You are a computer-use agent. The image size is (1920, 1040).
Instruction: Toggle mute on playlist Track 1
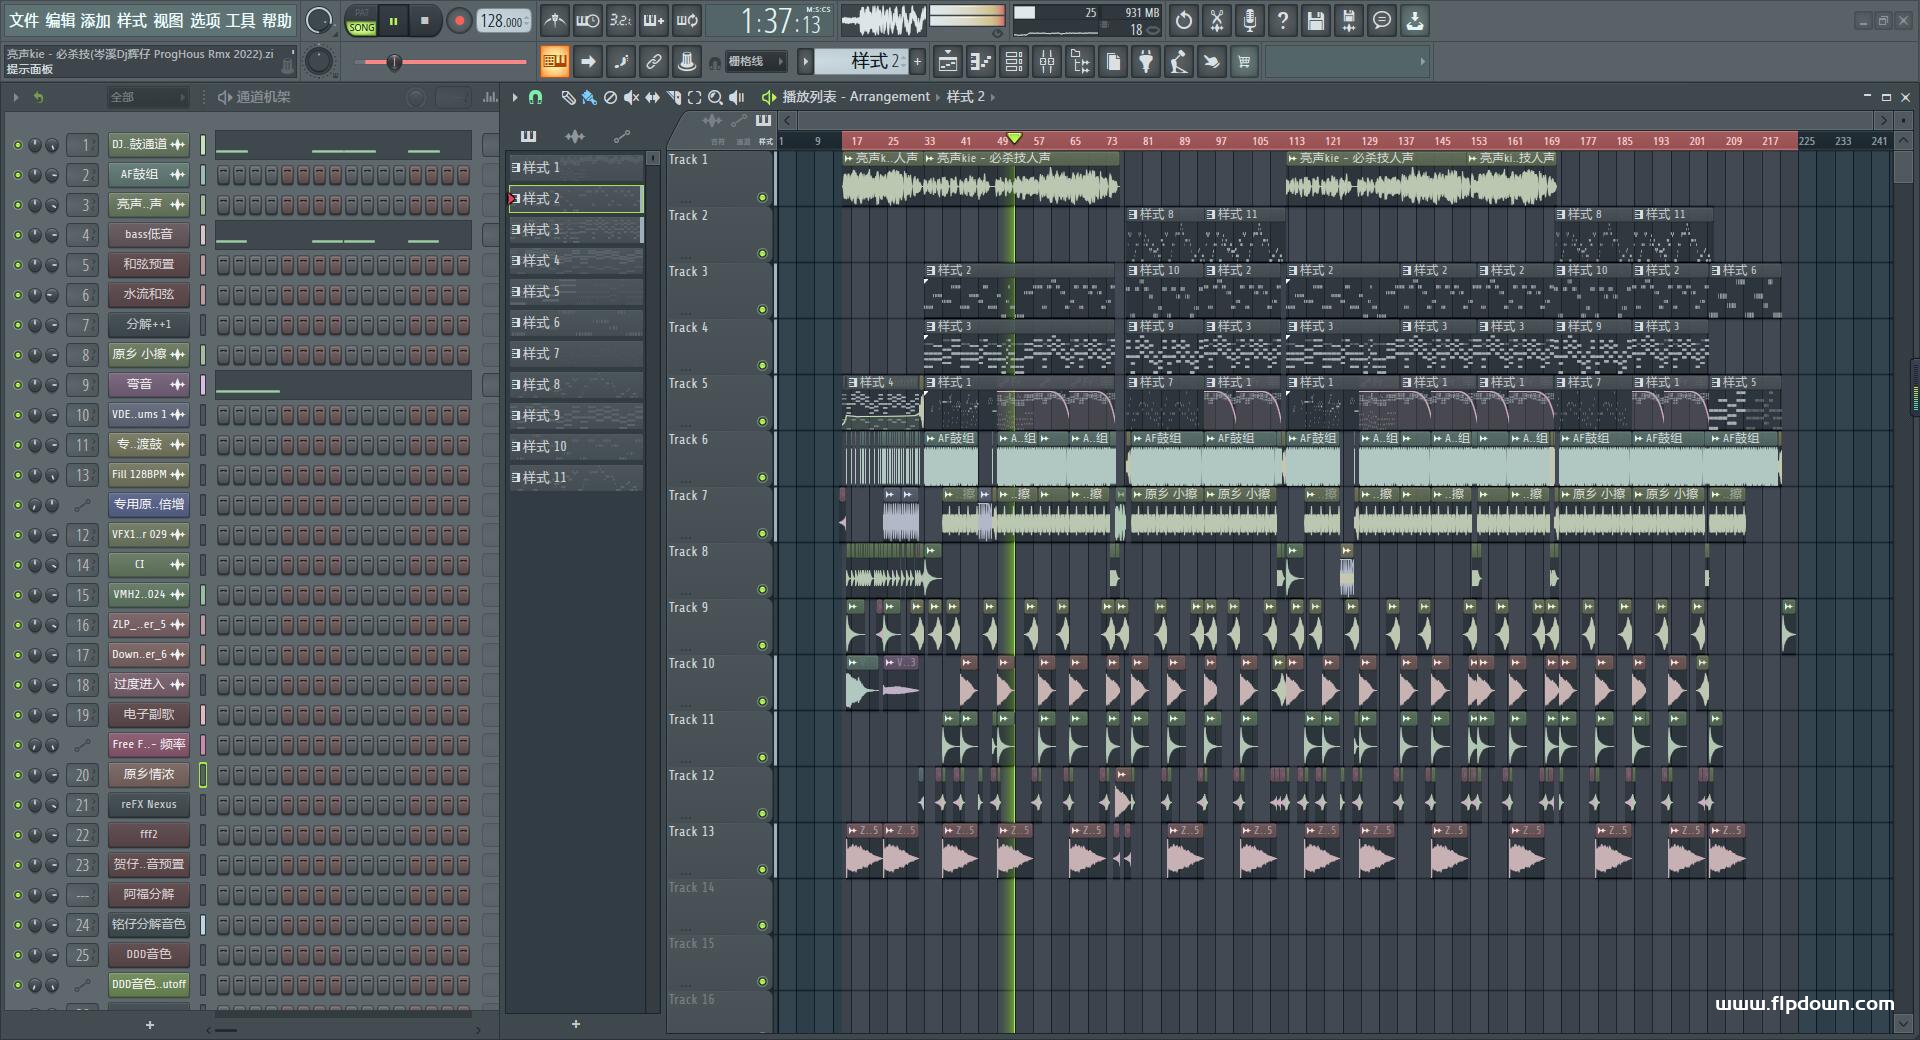(762, 198)
